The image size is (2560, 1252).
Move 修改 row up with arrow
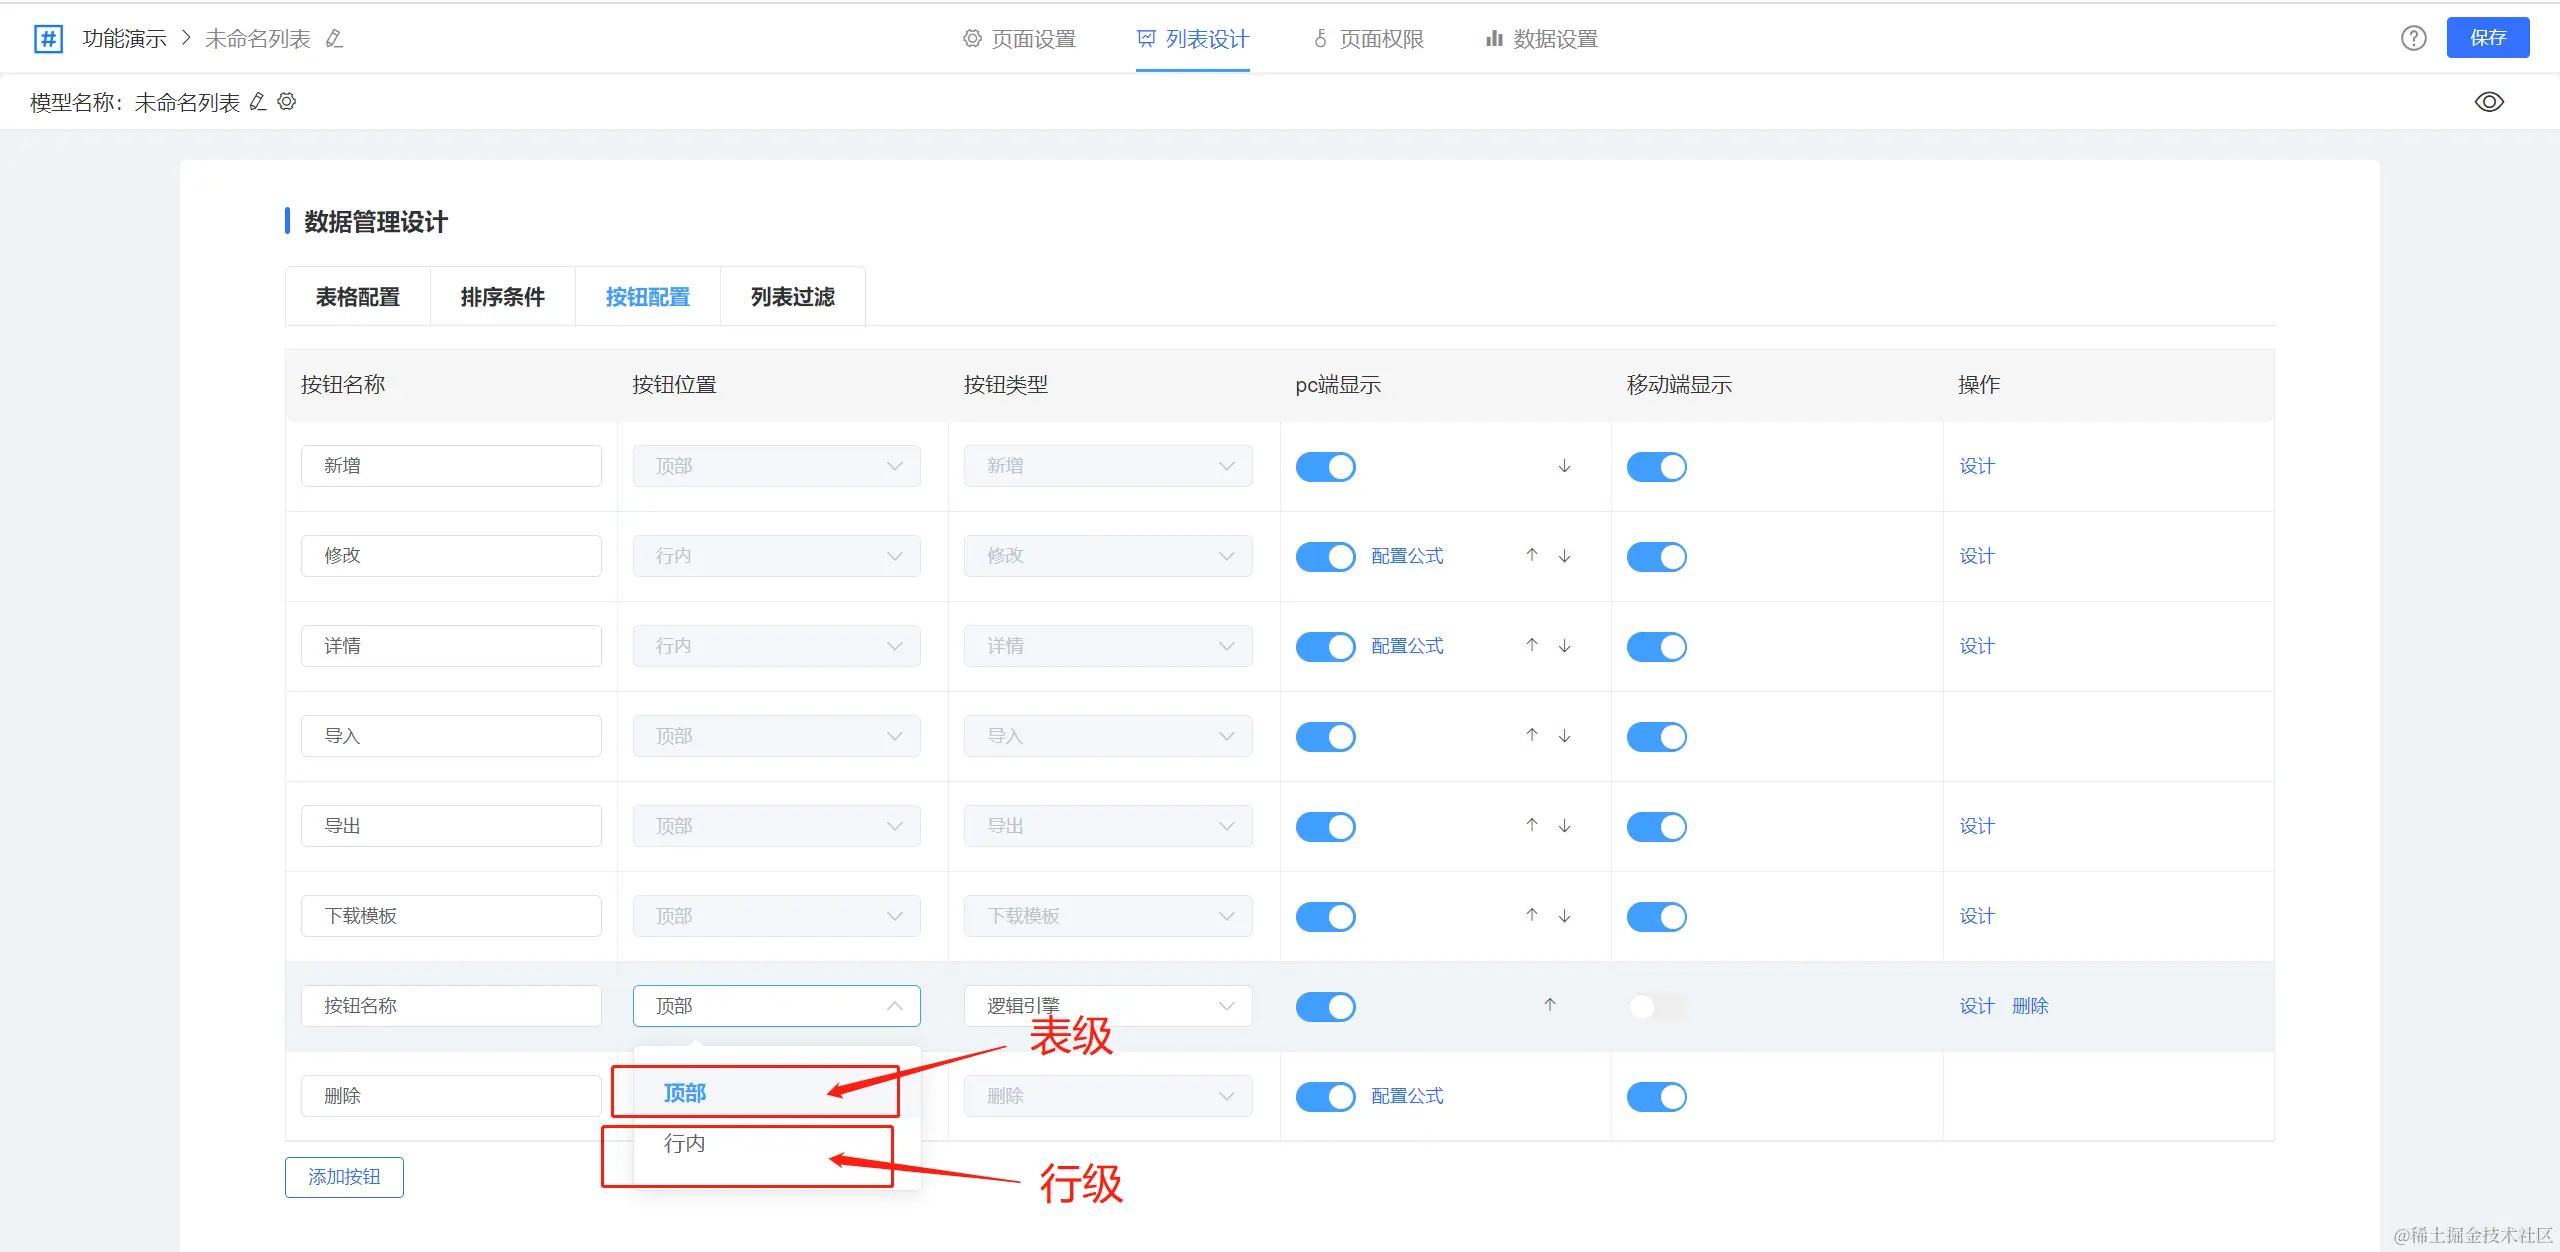click(x=1531, y=555)
